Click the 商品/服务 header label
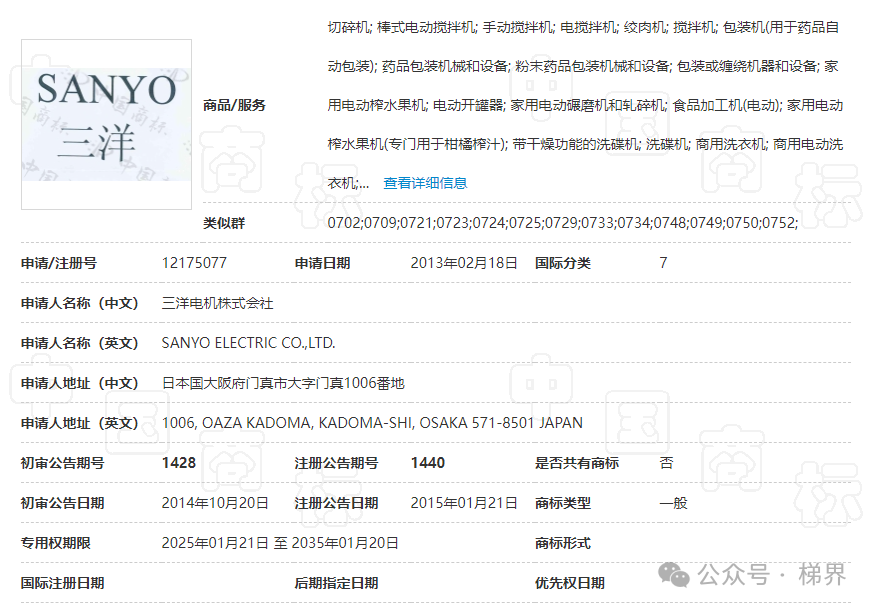Image resolution: width=874 pixels, height=609 pixels. click(x=234, y=104)
